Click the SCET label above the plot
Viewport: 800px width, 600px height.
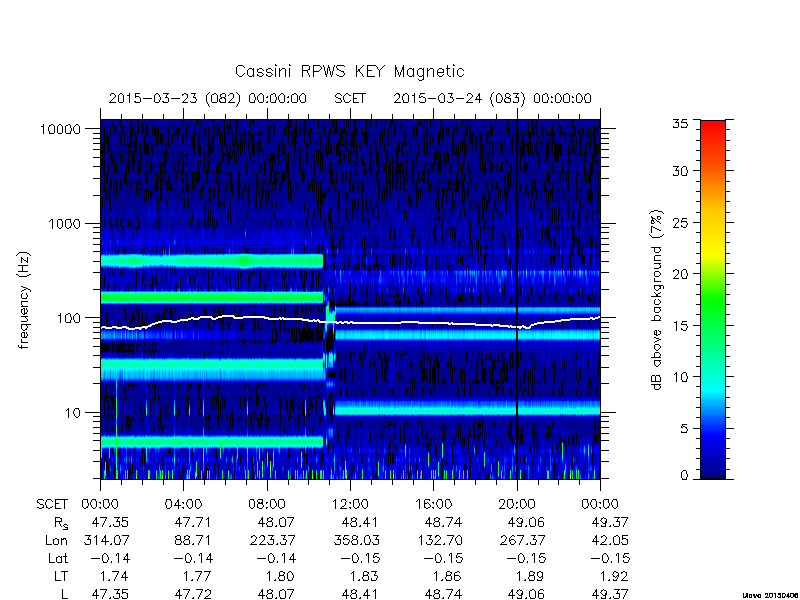pyautogui.click(x=350, y=98)
